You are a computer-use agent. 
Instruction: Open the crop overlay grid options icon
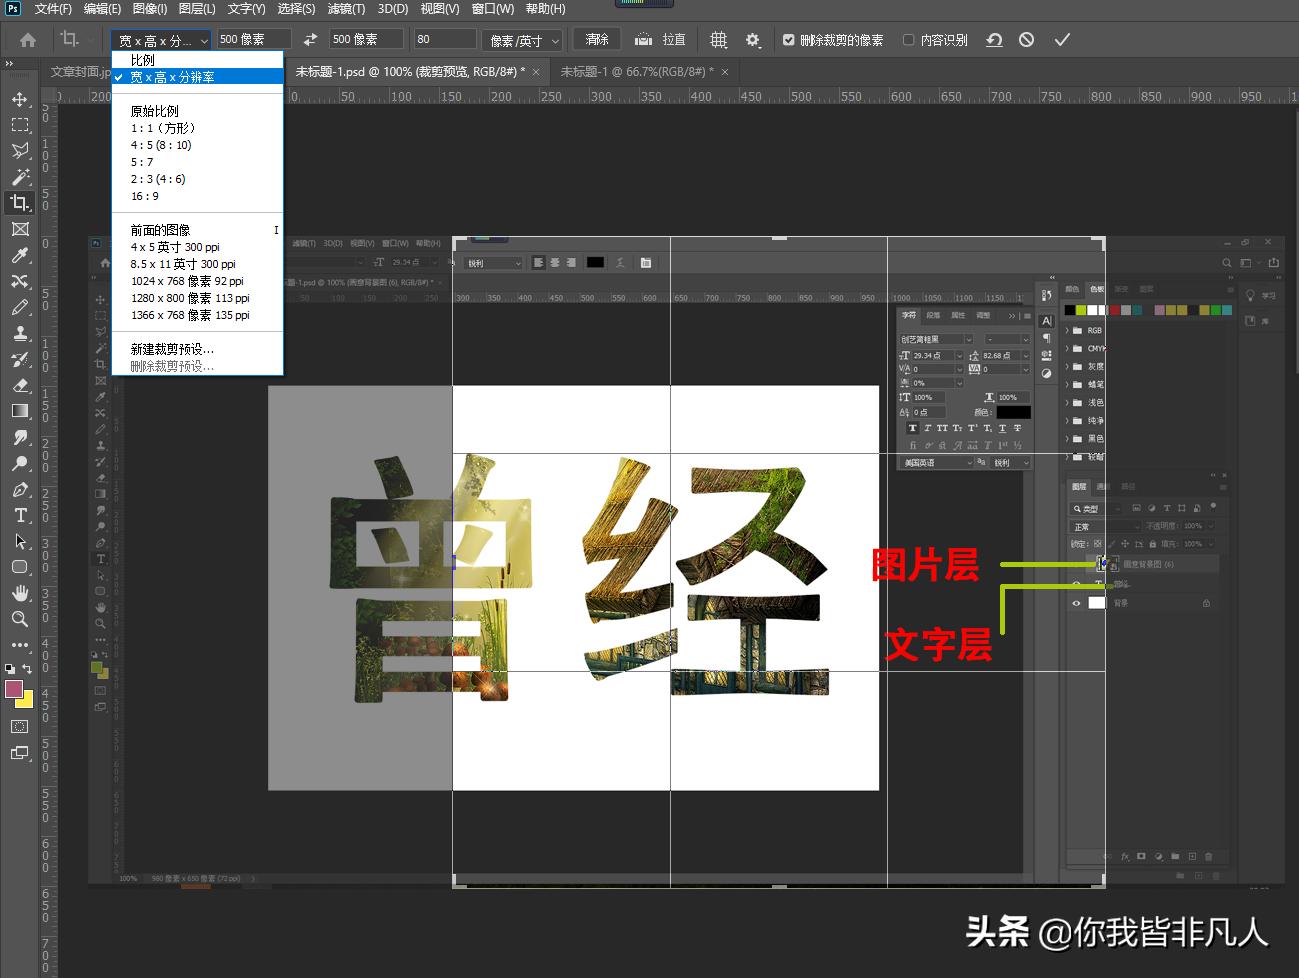click(718, 39)
